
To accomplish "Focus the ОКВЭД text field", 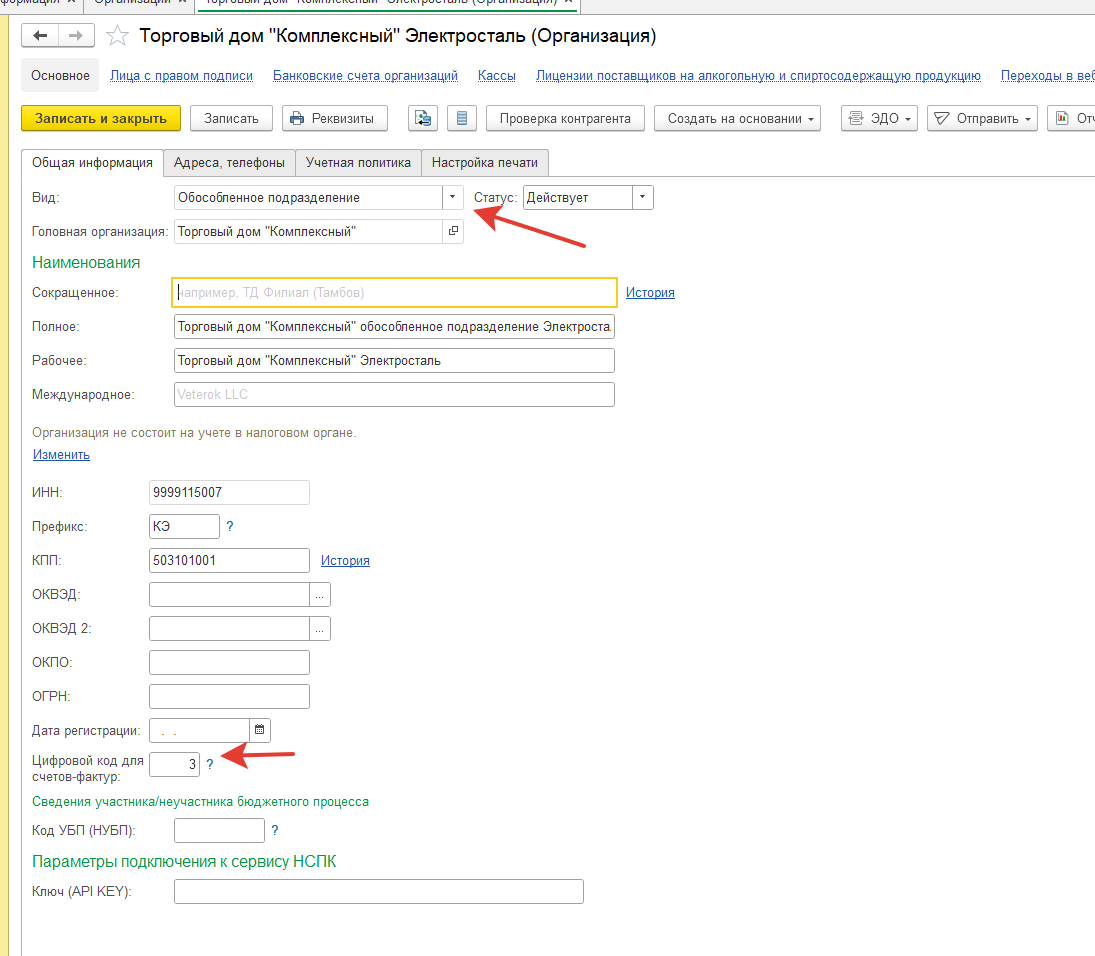I will (229, 594).
